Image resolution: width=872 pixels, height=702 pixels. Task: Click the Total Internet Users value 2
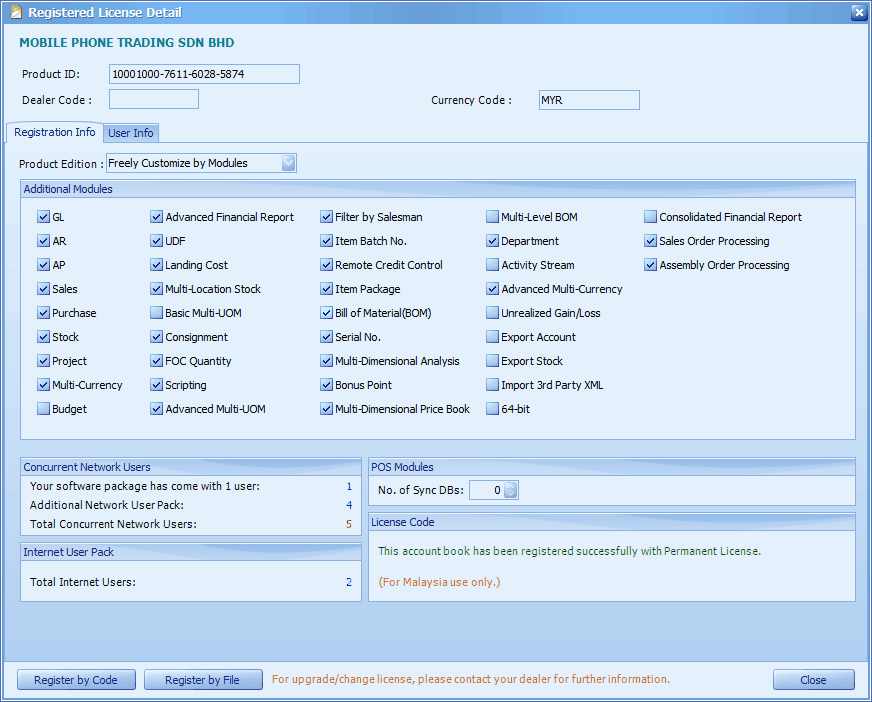pos(349,582)
